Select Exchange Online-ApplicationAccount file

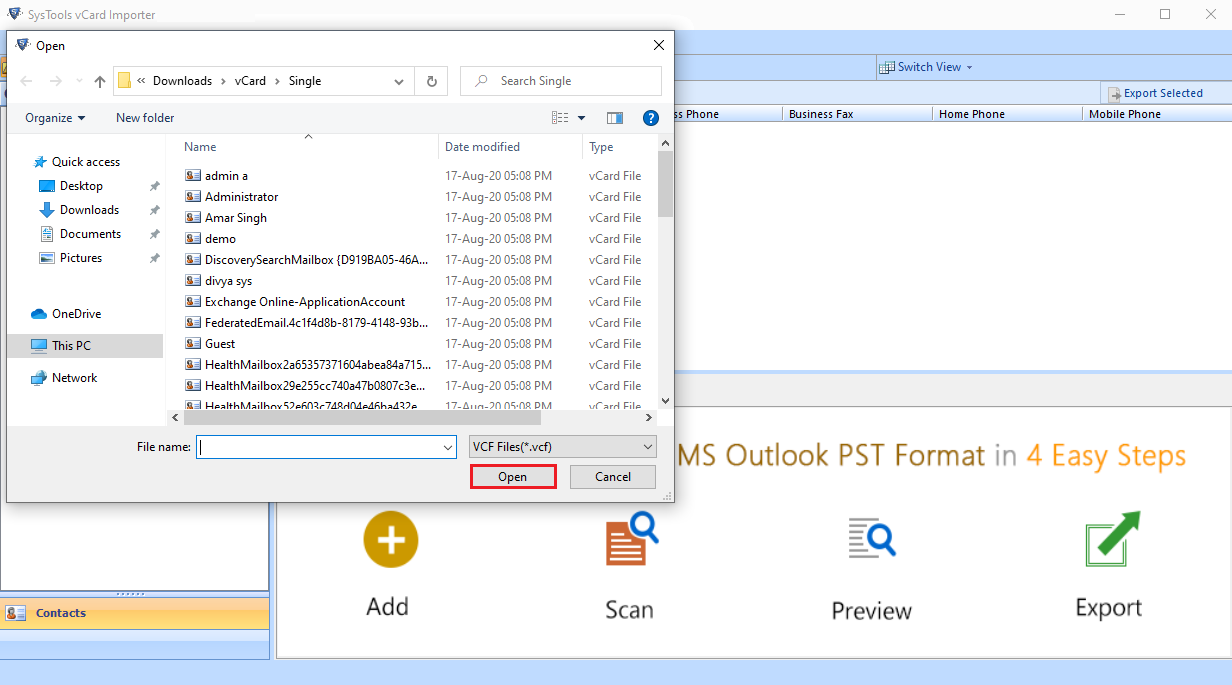[305, 302]
